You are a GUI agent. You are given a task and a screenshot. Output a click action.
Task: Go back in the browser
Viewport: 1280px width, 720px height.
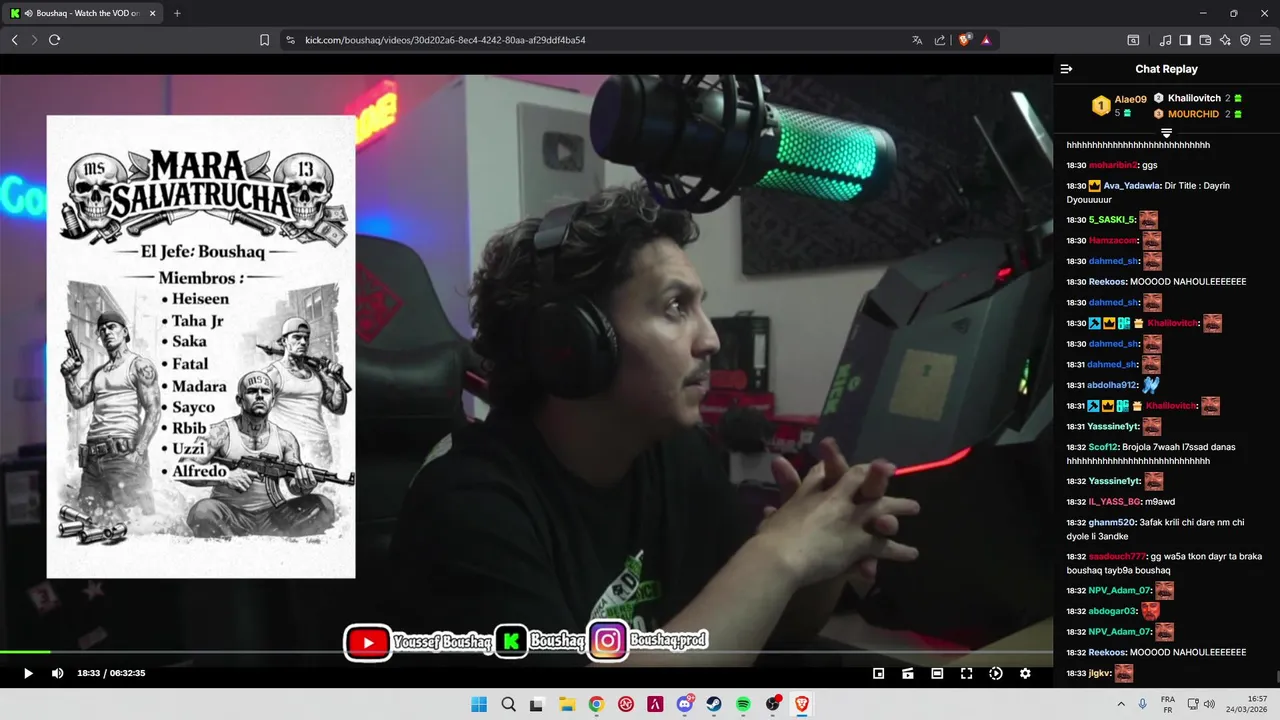click(x=14, y=40)
